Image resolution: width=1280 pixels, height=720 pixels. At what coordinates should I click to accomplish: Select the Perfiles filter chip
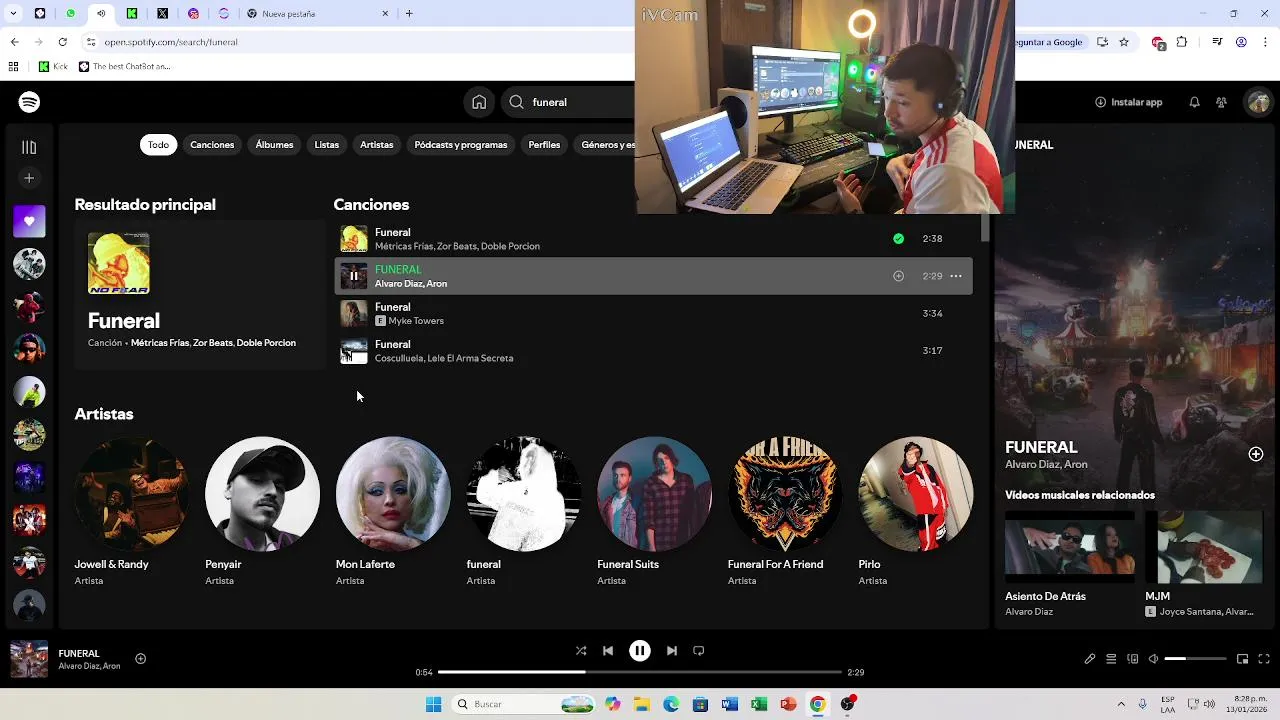(544, 145)
